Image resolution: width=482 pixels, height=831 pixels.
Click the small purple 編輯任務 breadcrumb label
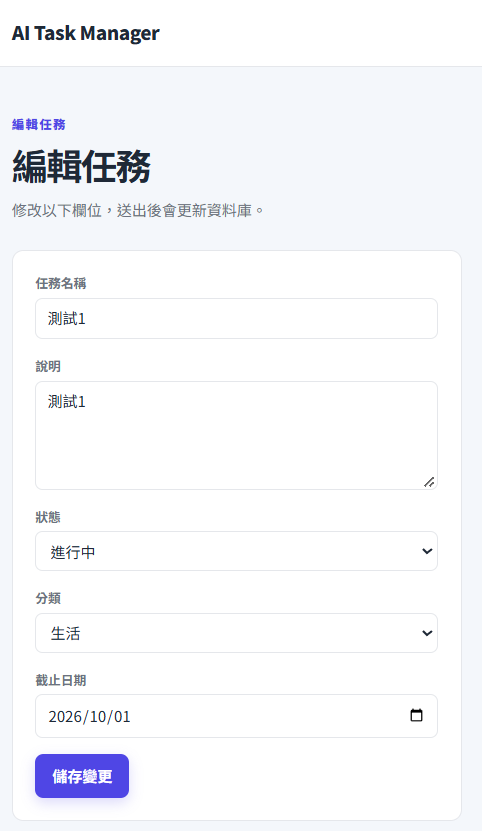[39, 125]
